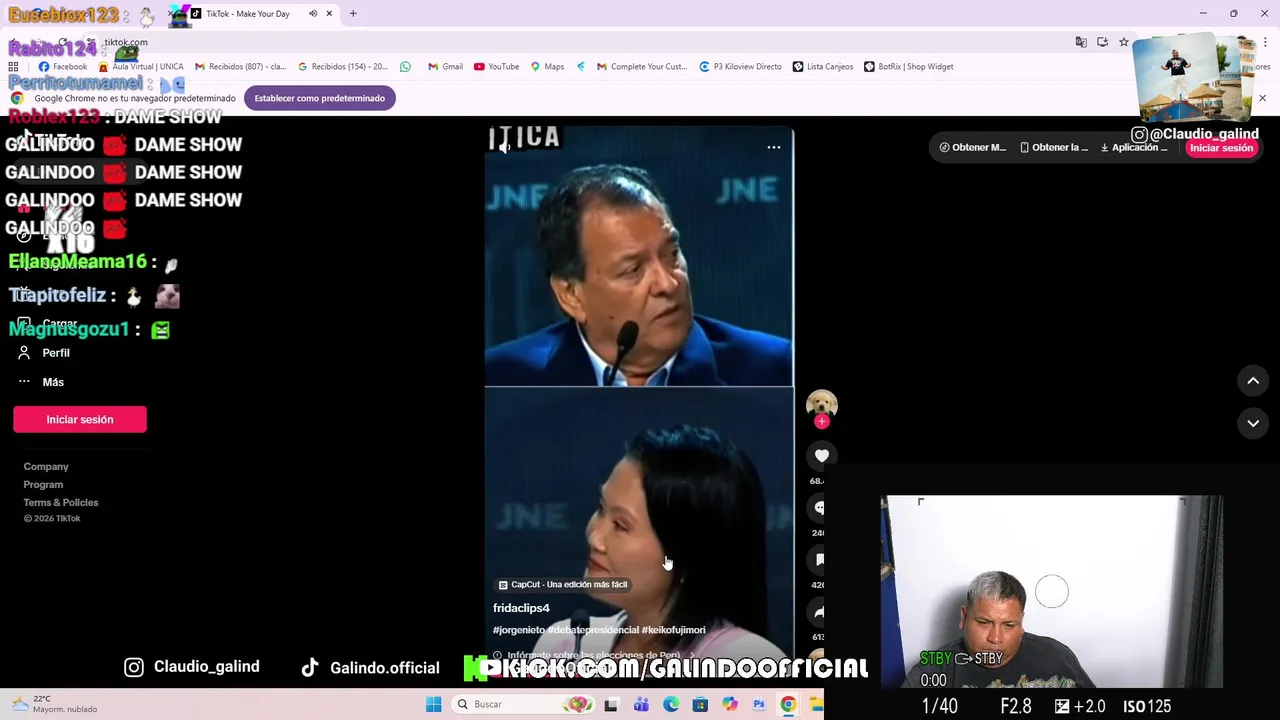Open Task View in the taskbar
The height and width of the screenshot is (720, 1280).
coord(611,705)
